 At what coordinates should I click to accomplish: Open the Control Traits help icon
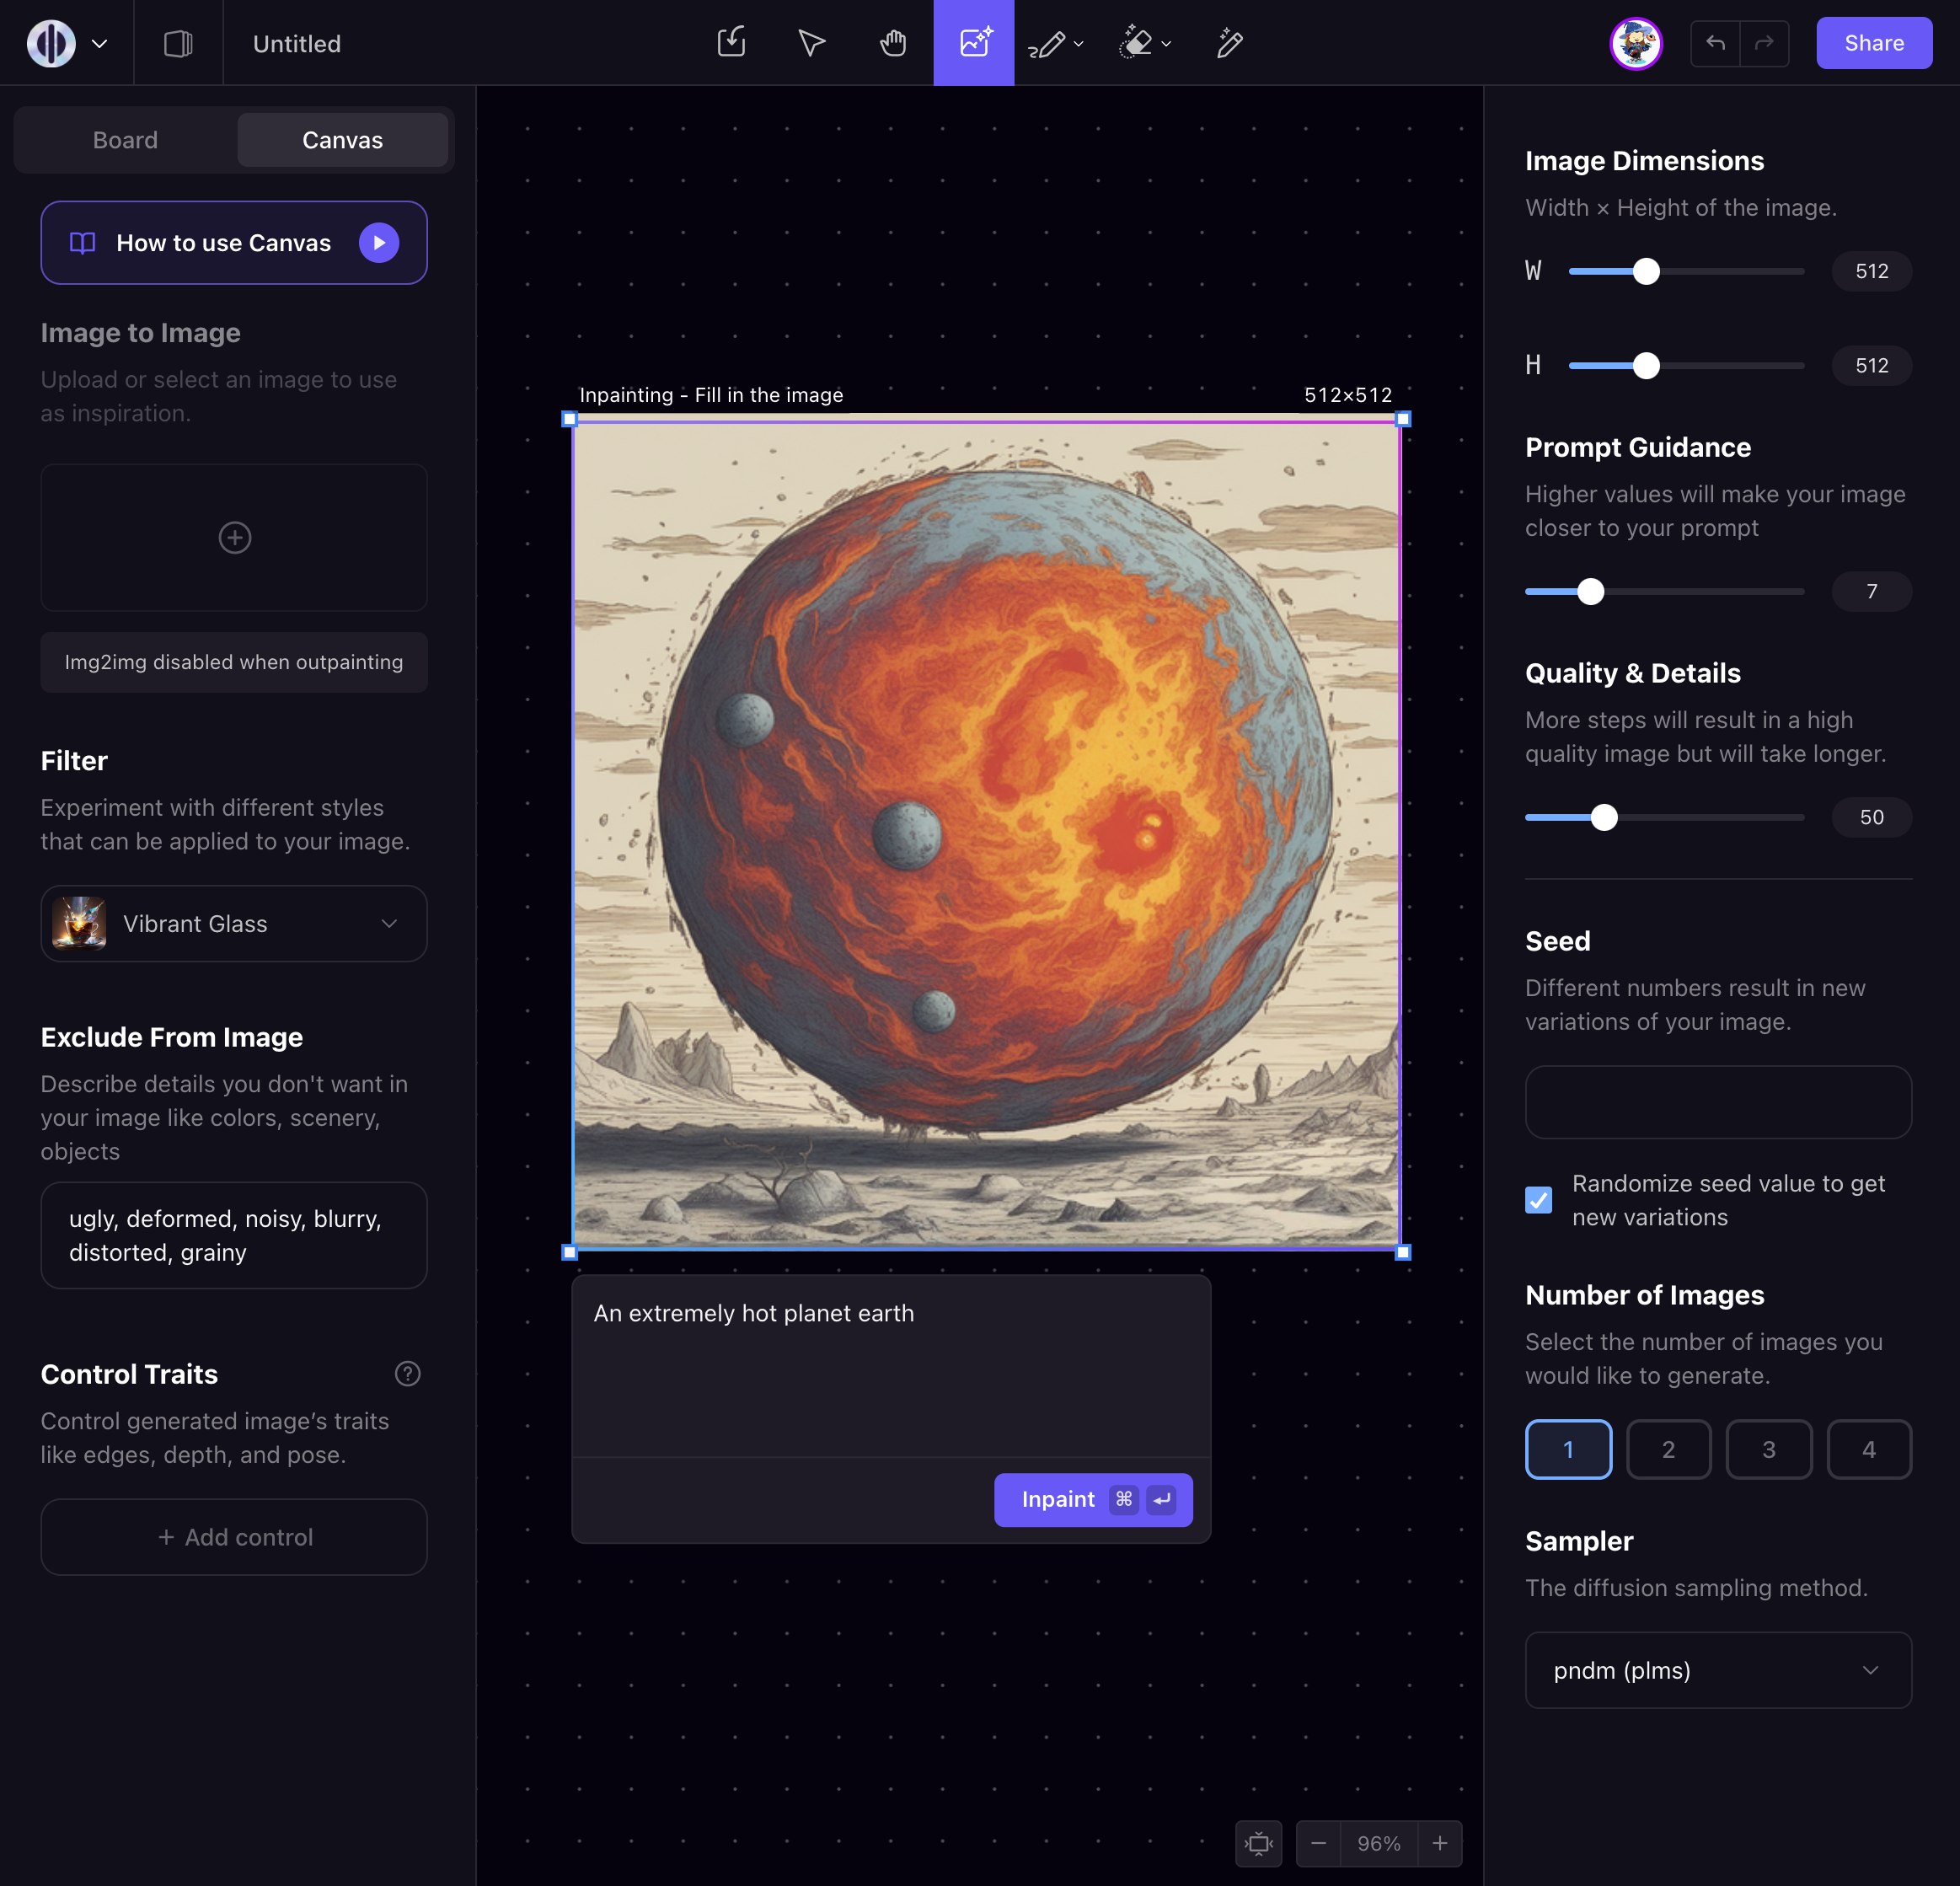407,1374
